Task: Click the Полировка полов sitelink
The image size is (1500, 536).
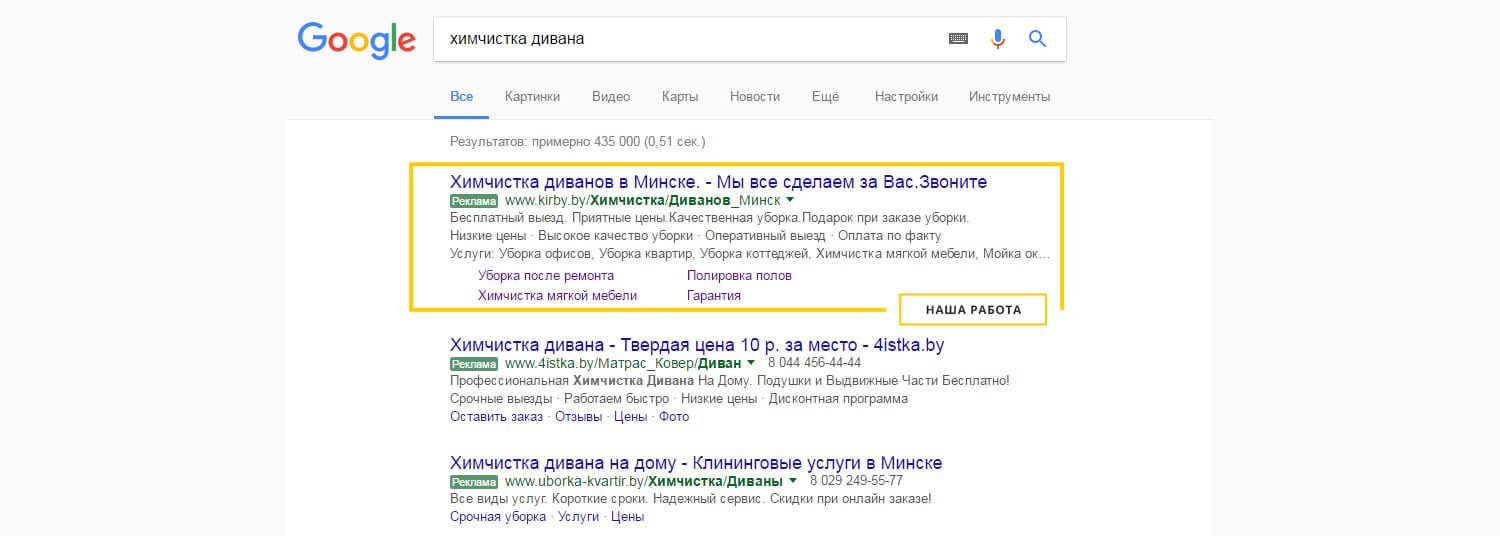Action: coord(739,275)
